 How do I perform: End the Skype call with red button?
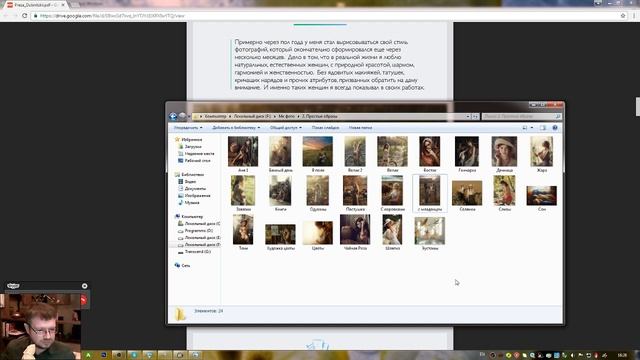(x=84, y=301)
